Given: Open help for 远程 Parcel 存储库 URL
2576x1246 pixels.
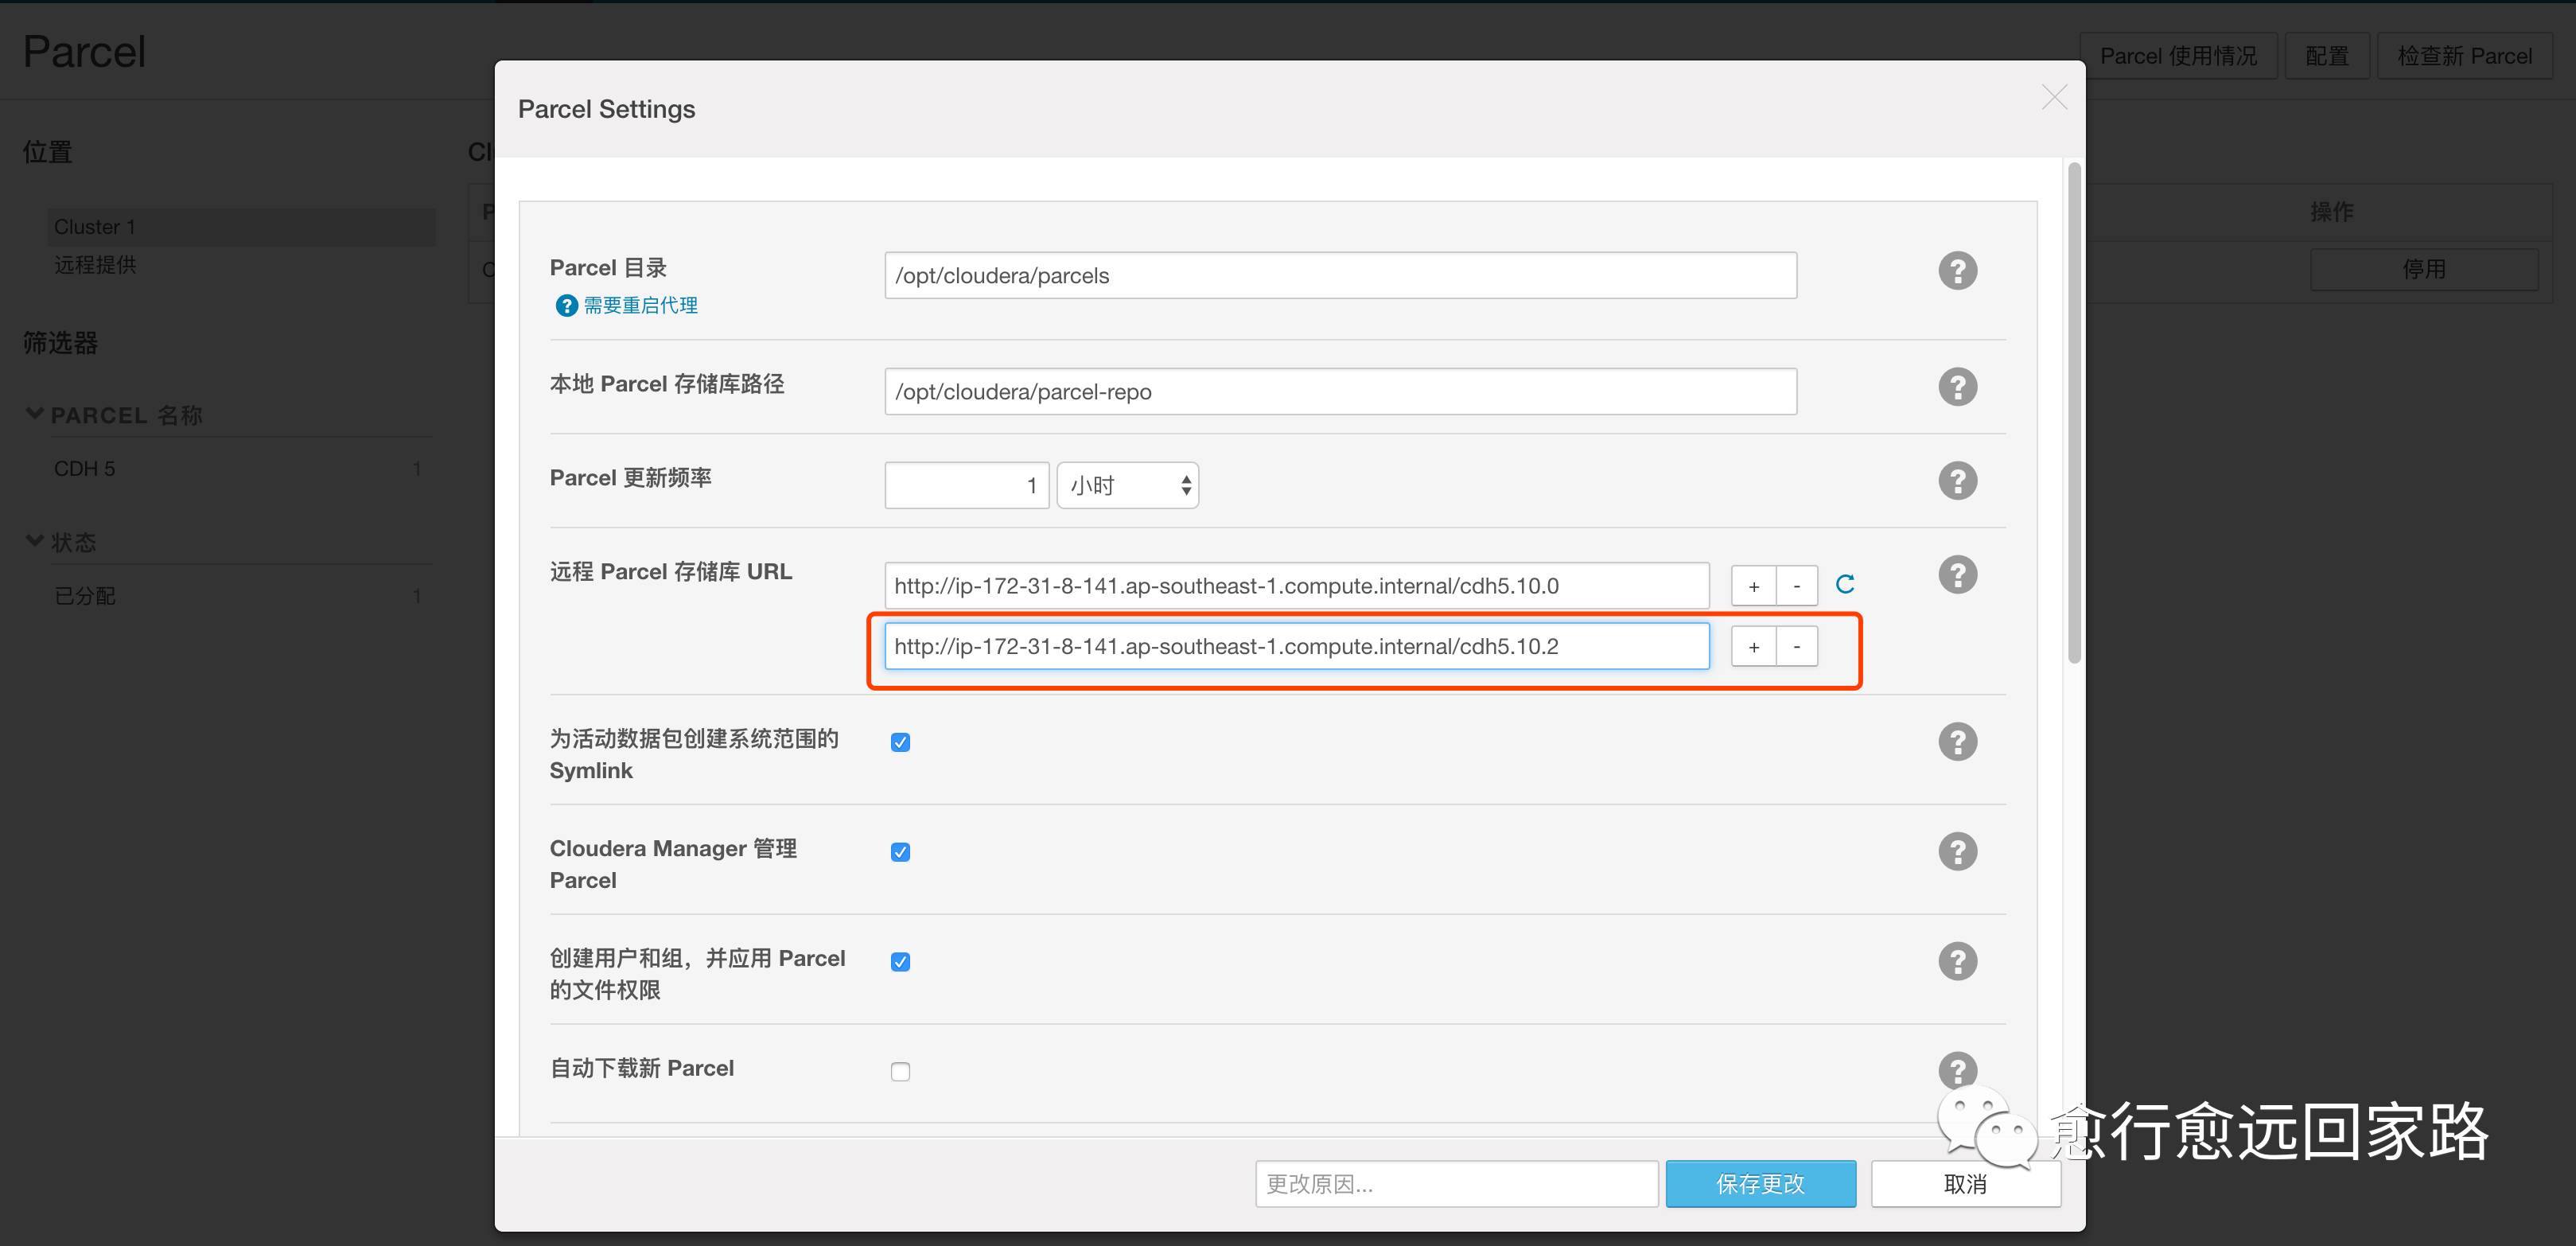Looking at the screenshot, I should tap(1957, 575).
